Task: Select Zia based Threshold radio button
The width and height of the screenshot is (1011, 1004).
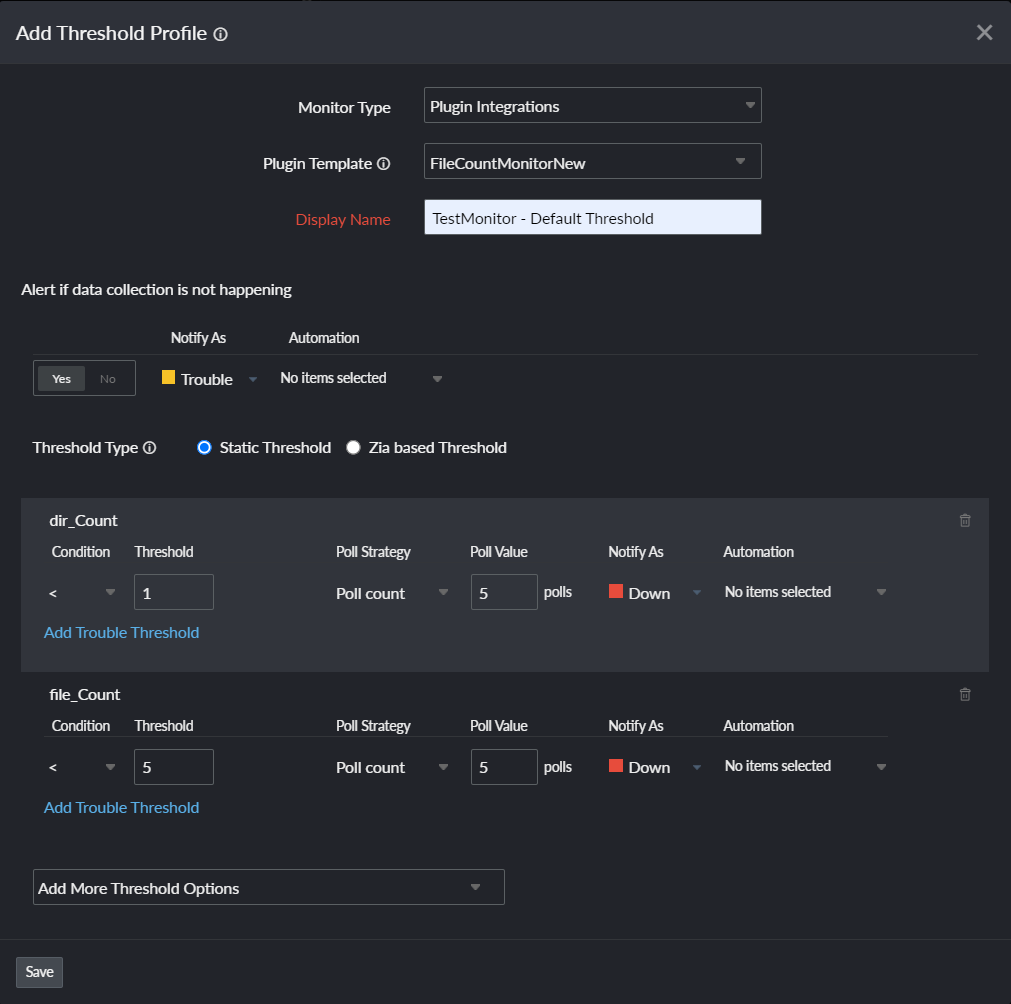Action: (353, 448)
